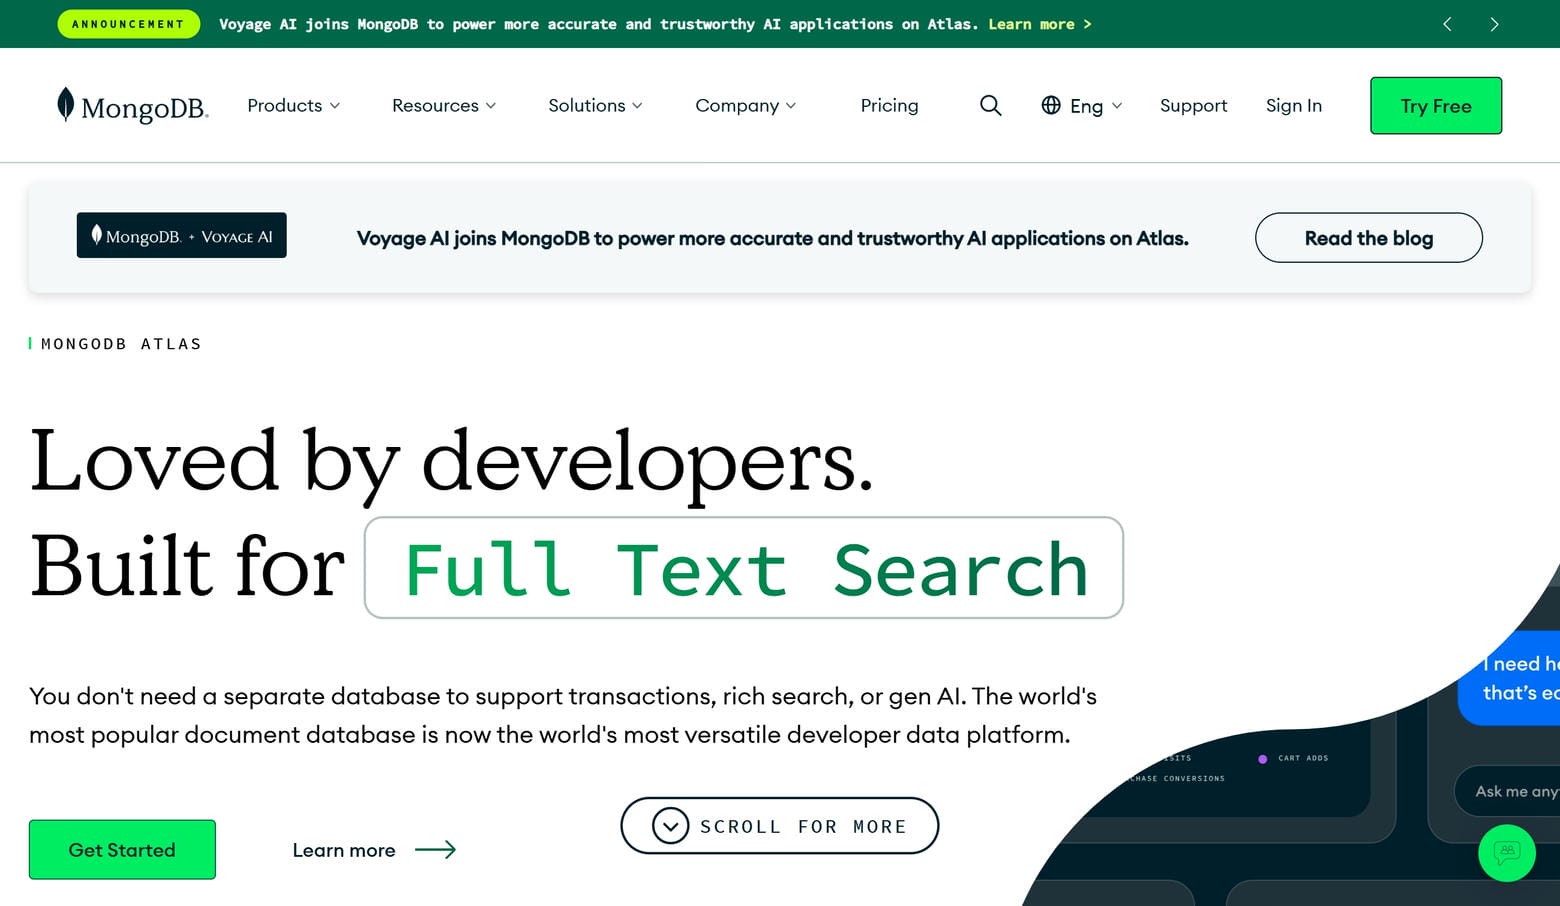1560x906 pixels.
Task: Open the green chat bubble icon
Action: pyautogui.click(x=1507, y=853)
